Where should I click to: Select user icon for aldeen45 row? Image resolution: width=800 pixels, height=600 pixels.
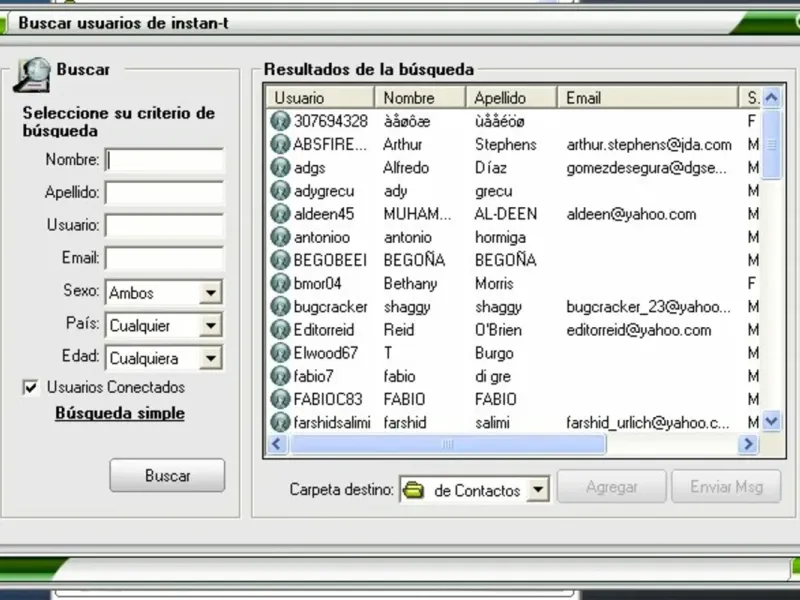[280, 214]
